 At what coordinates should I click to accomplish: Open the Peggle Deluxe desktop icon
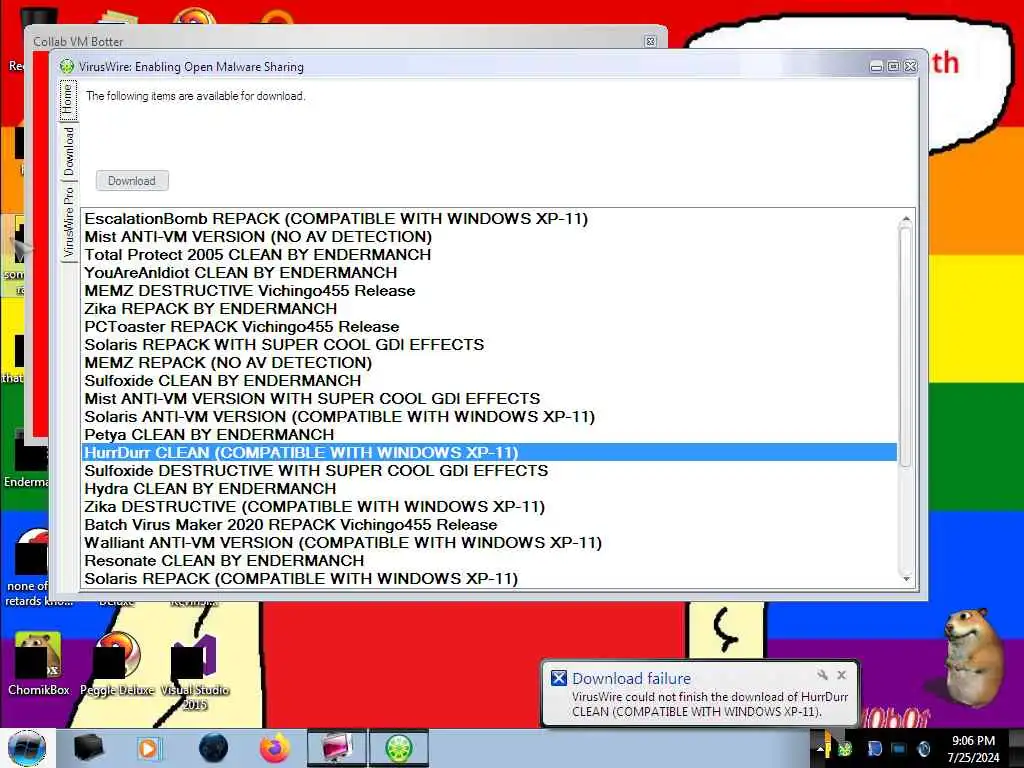click(117, 663)
